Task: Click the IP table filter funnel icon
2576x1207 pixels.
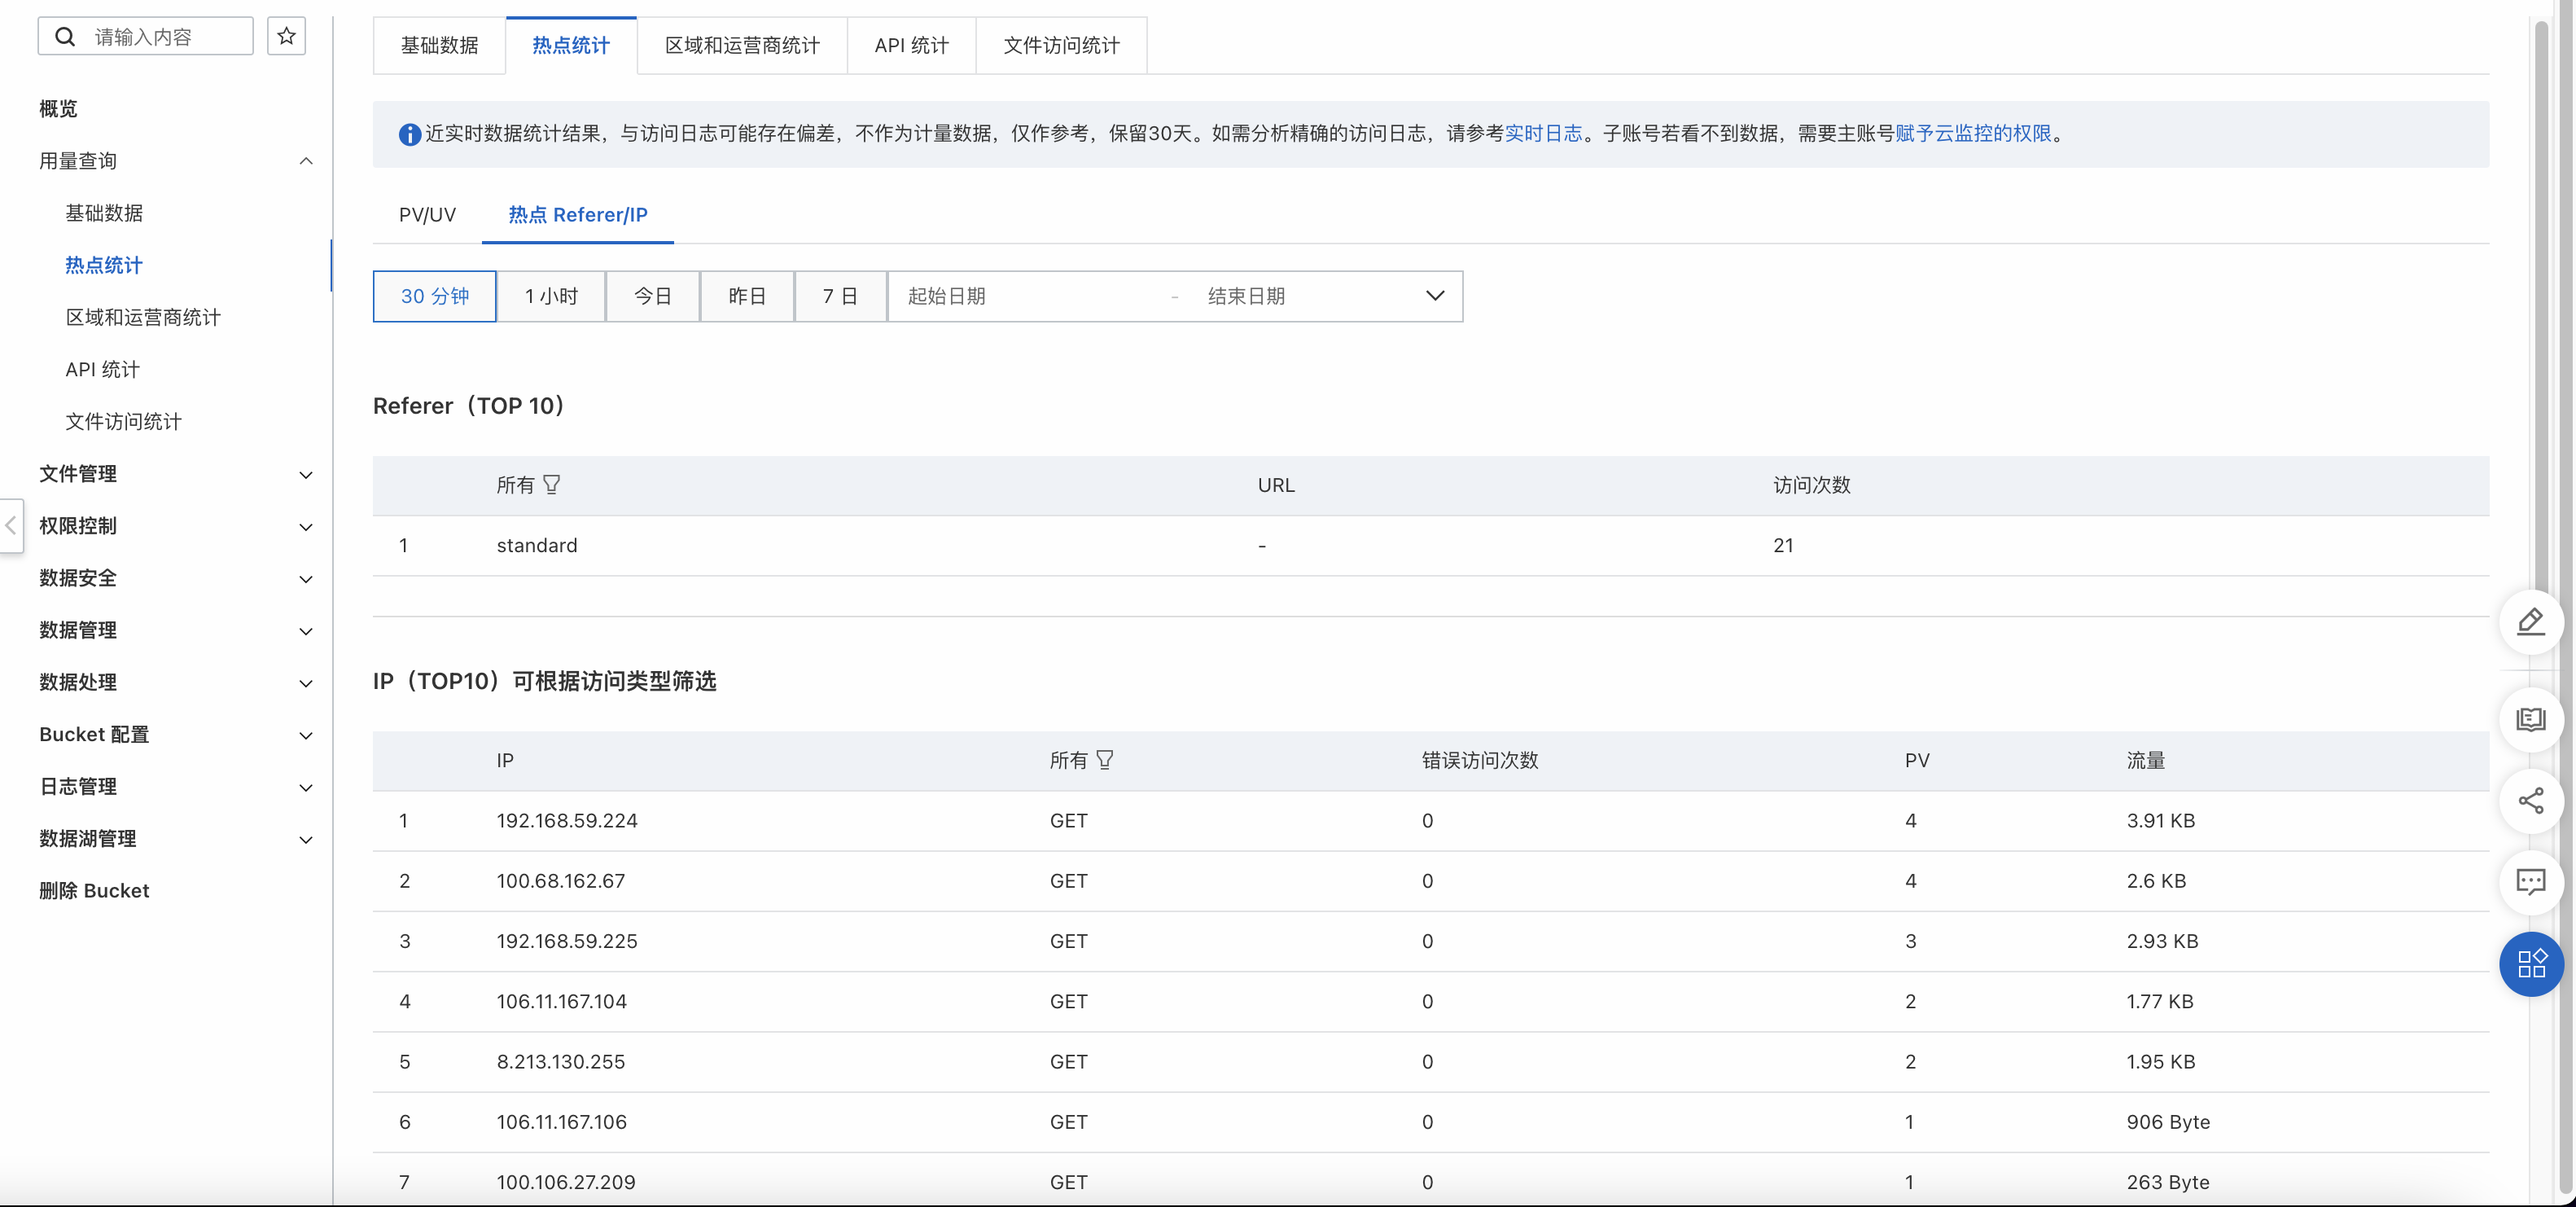Action: (1104, 760)
